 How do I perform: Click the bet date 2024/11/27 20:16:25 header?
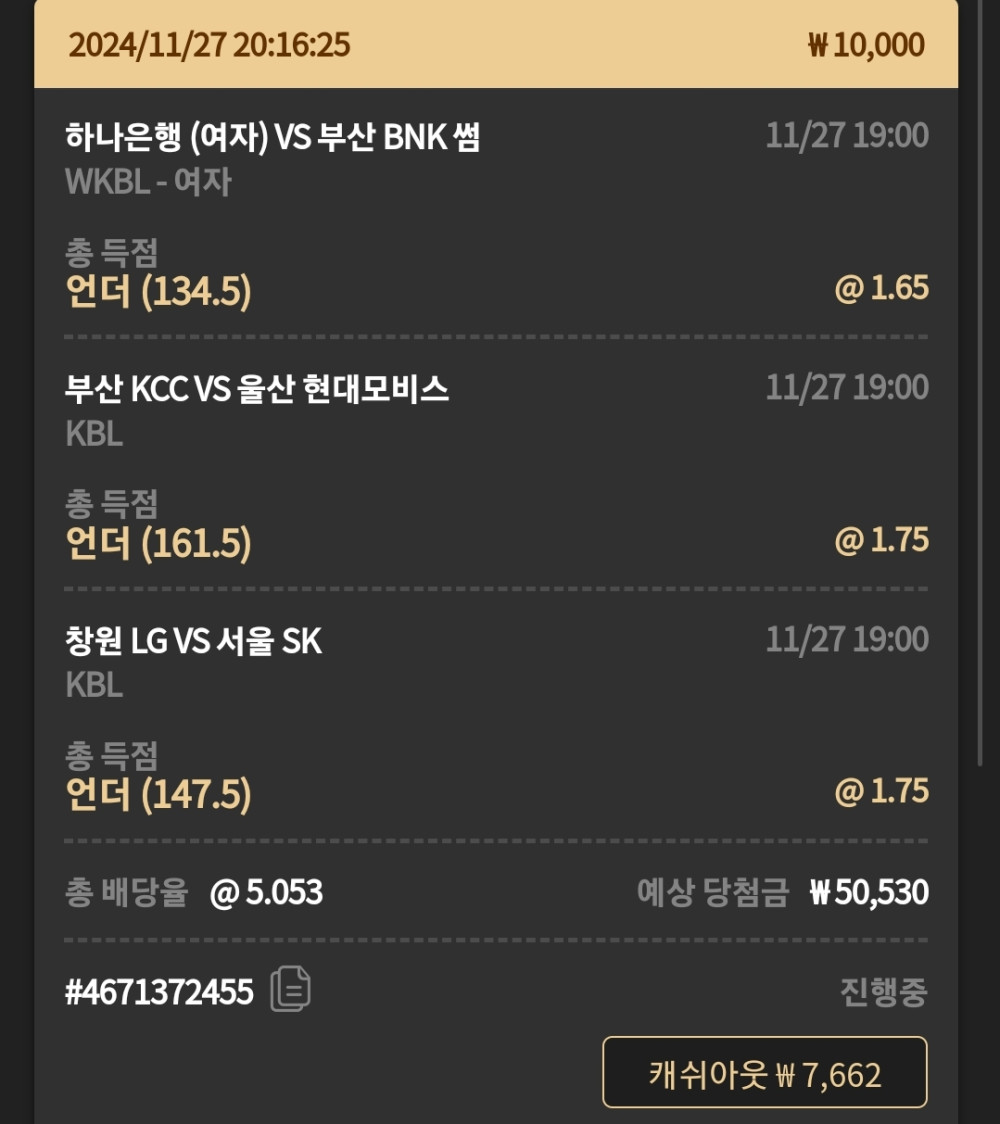[209, 45]
